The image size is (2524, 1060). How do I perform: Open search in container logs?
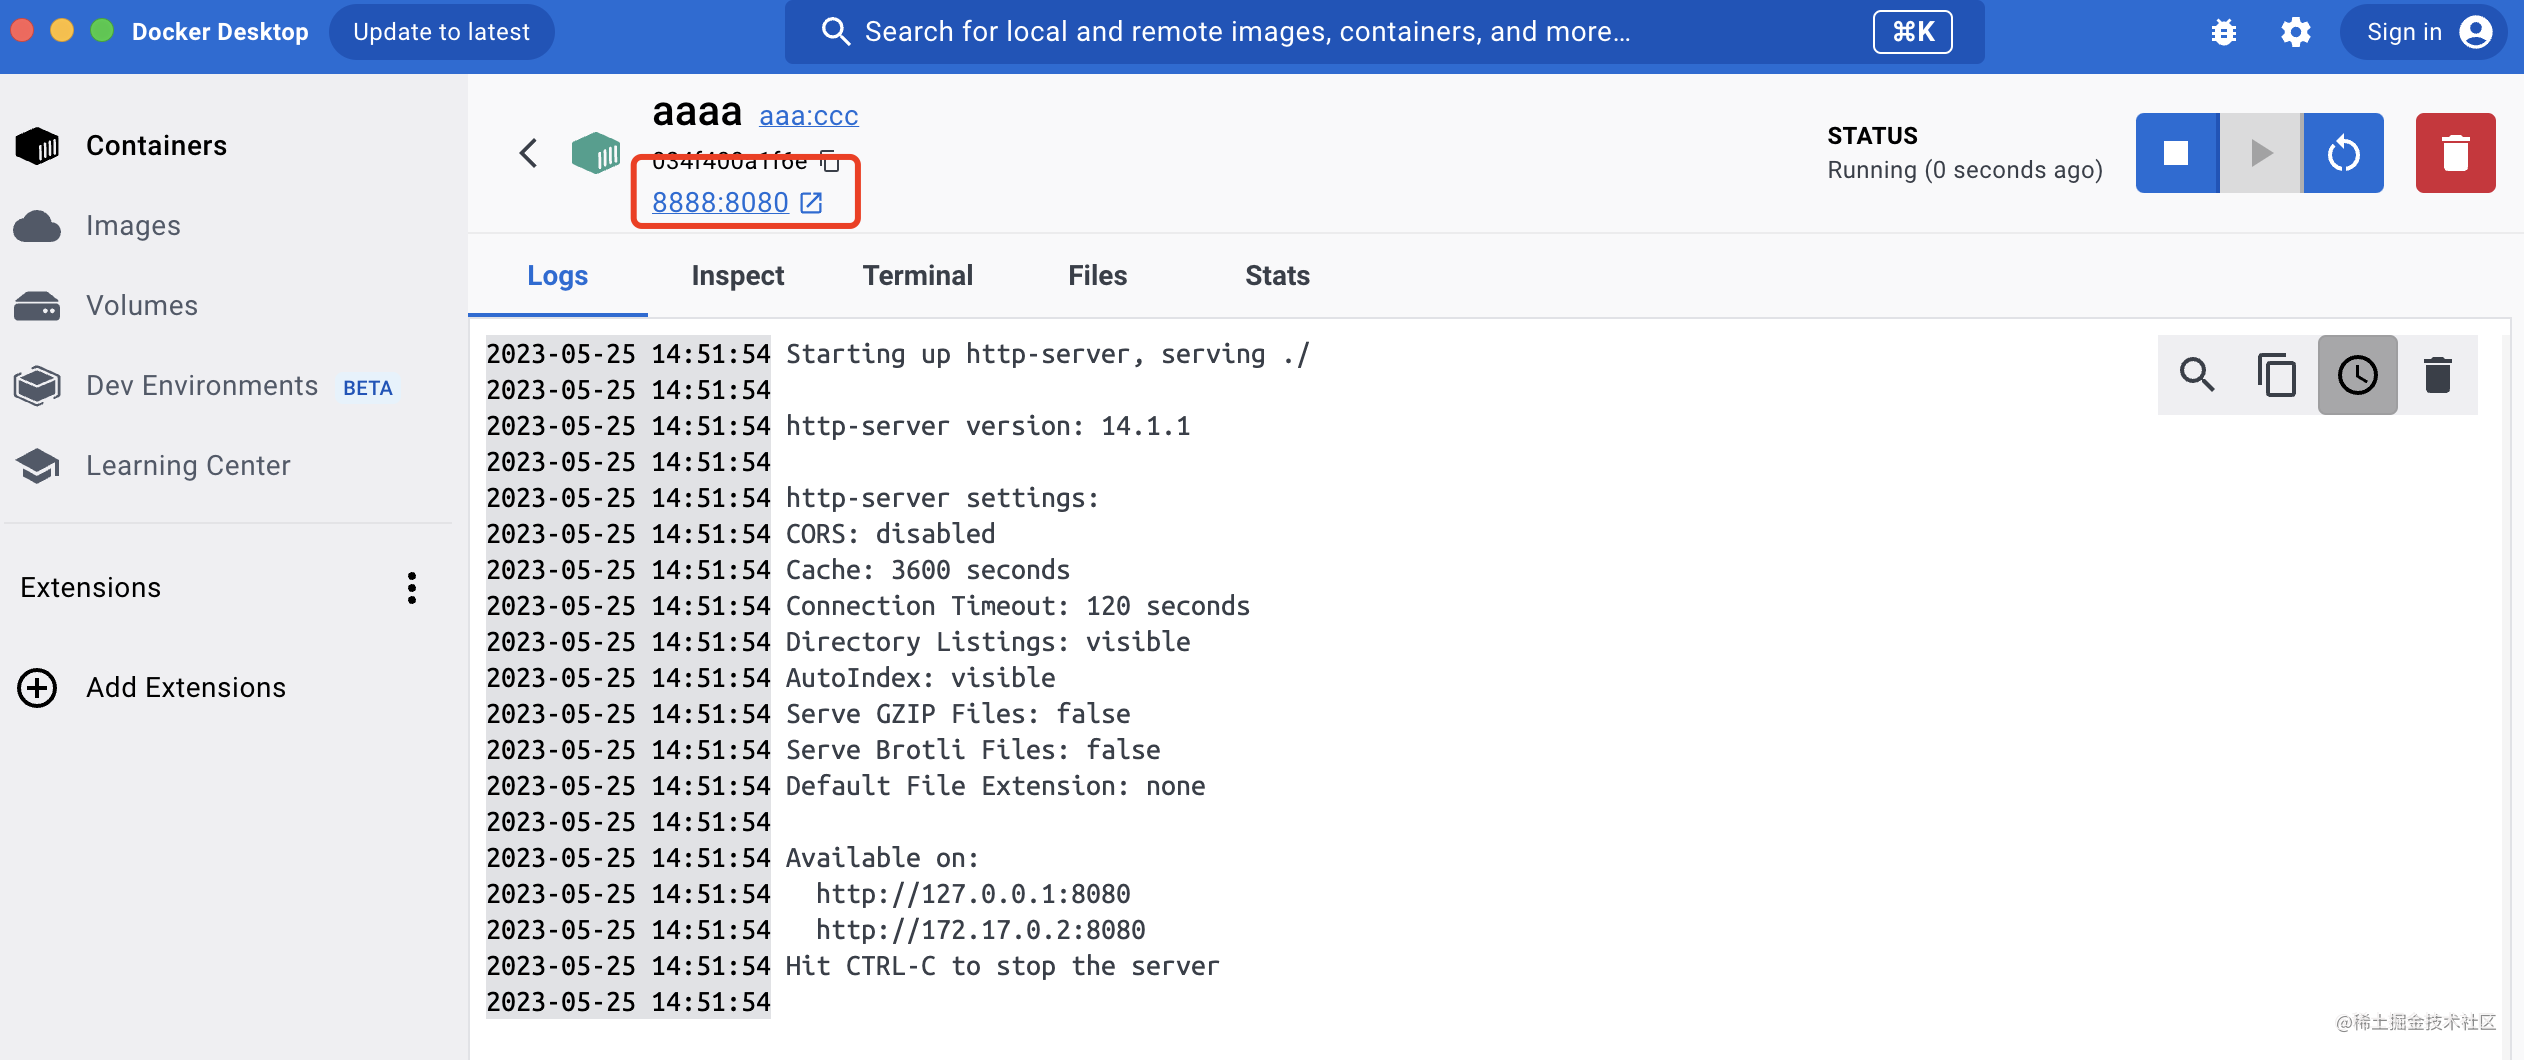[2197, 375]
